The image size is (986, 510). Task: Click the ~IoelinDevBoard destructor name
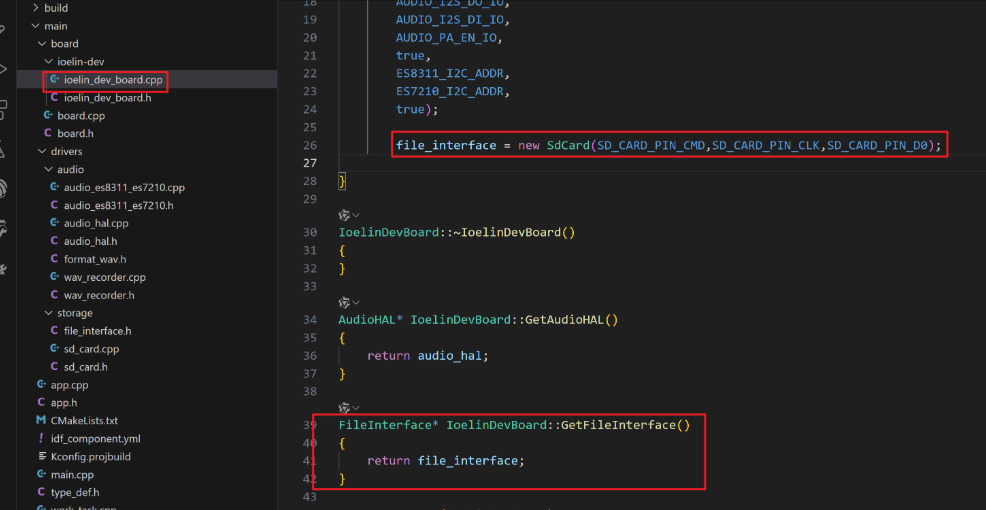[506, 233]
